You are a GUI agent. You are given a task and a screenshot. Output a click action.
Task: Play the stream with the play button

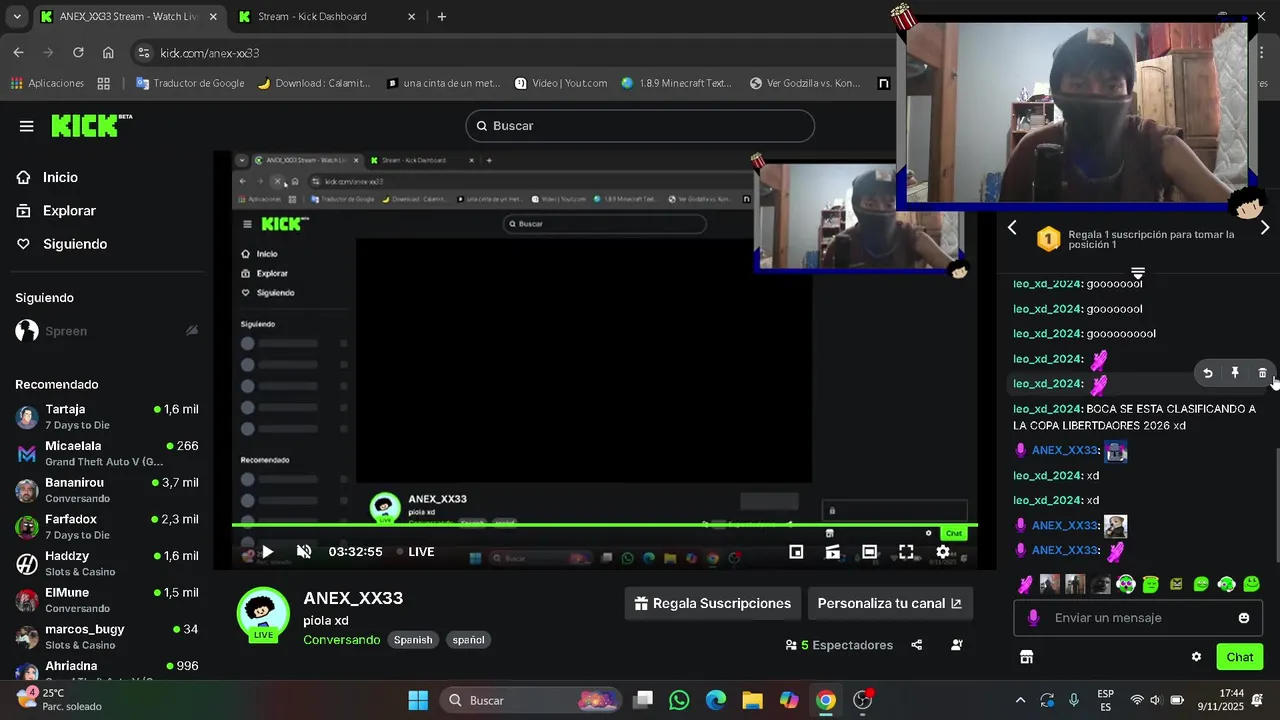[267, 552]
